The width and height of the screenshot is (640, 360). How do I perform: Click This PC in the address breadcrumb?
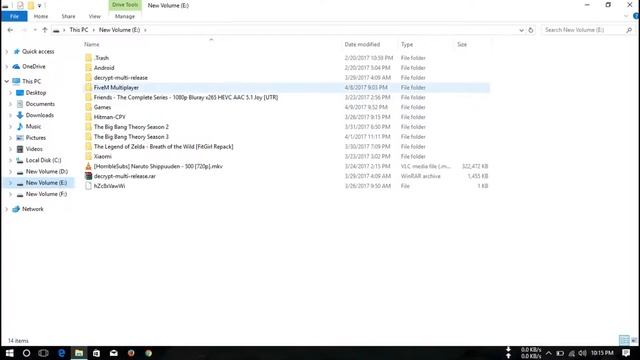coord(79,30)
